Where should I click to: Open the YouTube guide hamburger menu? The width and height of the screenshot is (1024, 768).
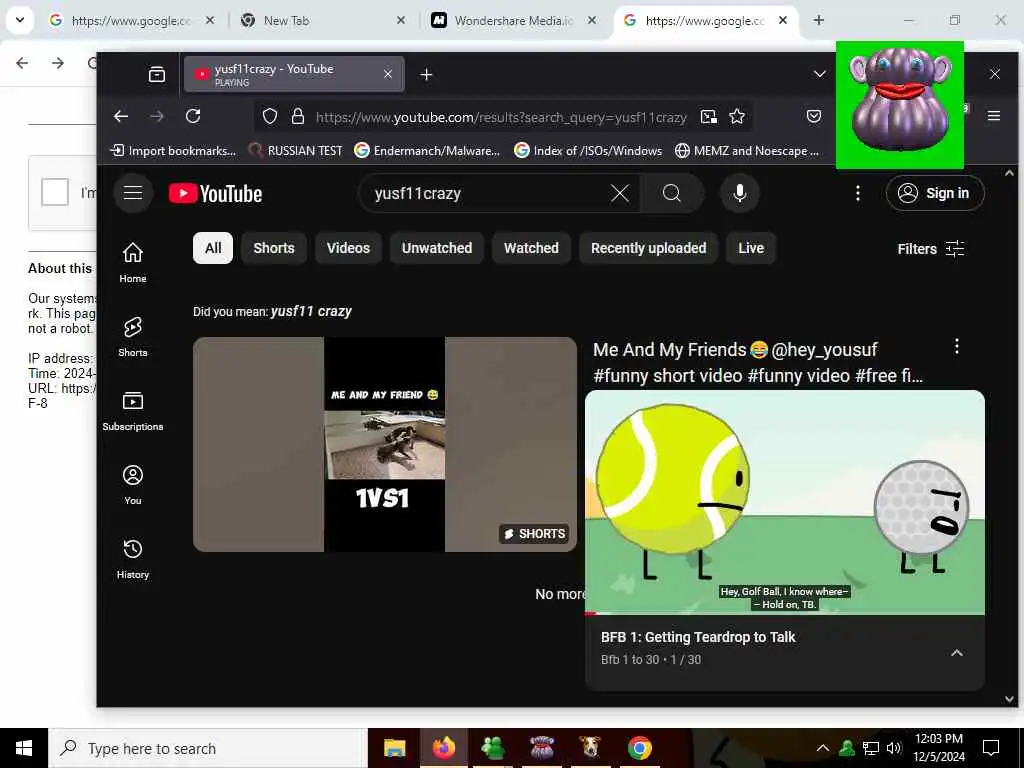[133, 193]
